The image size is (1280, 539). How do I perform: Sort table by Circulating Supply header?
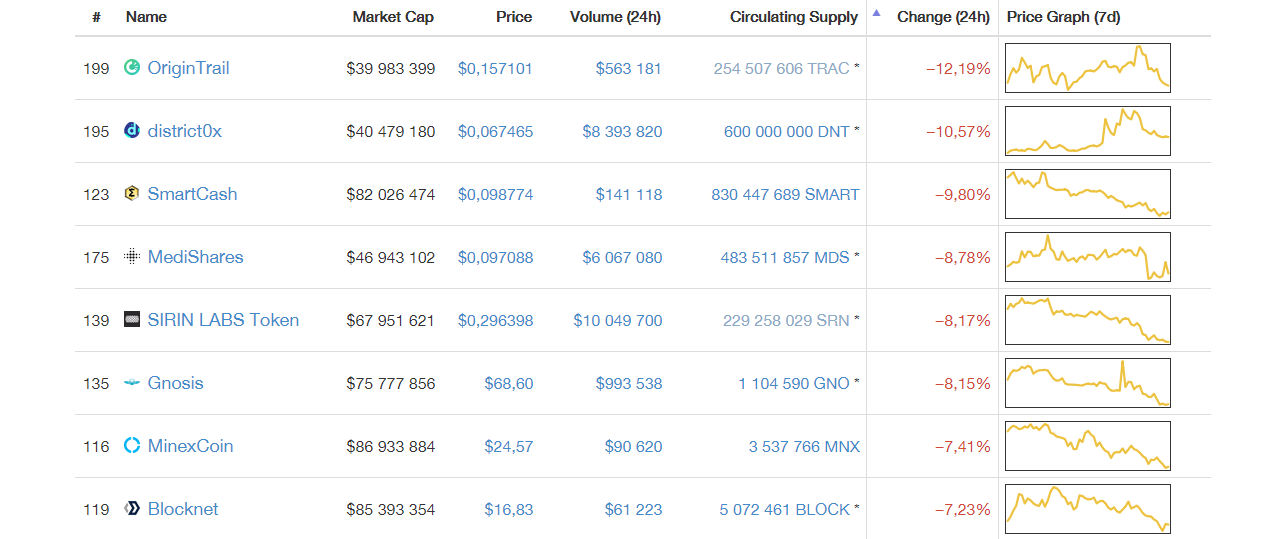(794, 17)
